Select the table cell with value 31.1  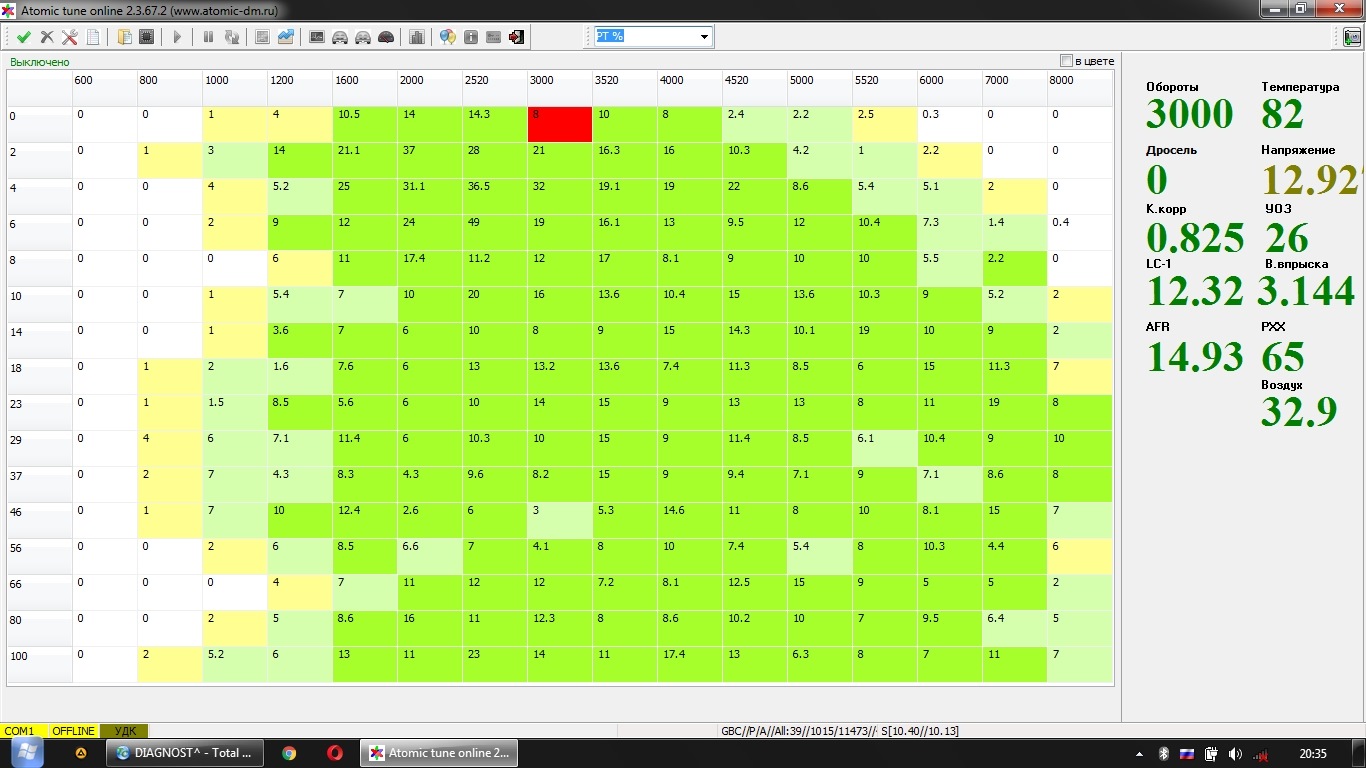[430, 196]
